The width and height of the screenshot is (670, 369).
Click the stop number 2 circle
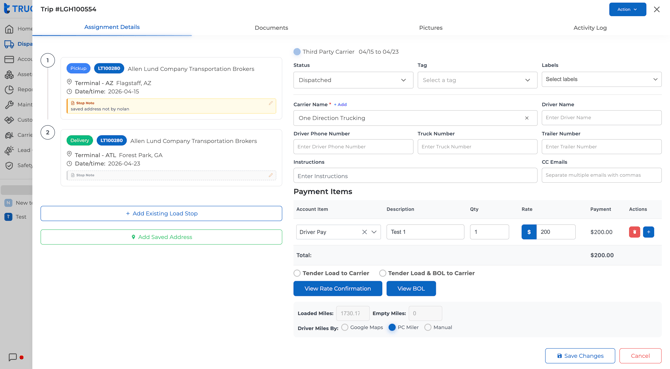47,132
